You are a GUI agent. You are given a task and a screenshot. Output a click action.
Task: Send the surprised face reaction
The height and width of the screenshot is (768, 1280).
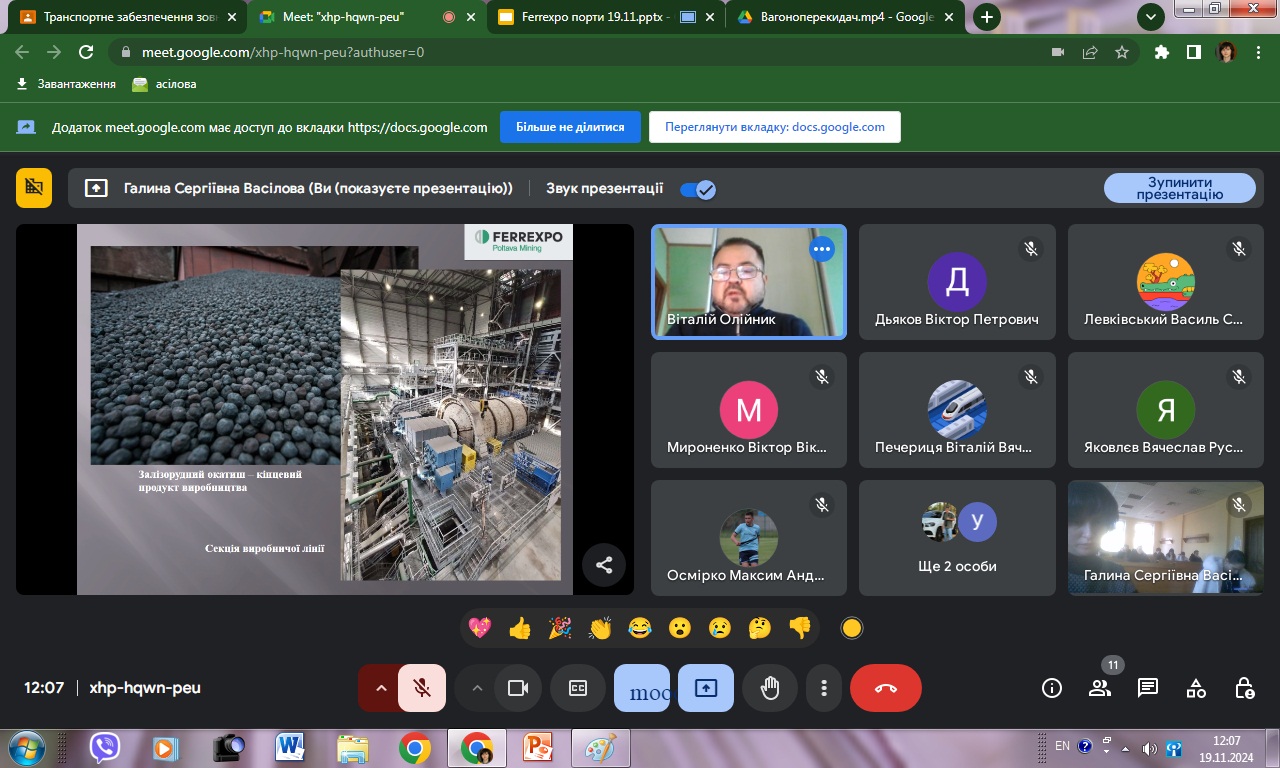click(x=680, y=628)
